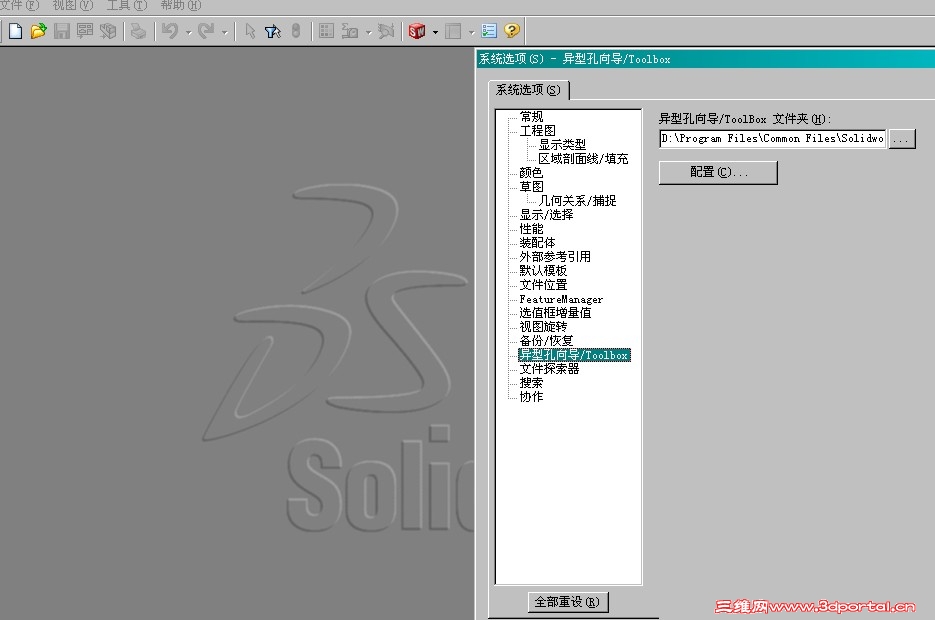Select 异型孔向导/Toolbox in the tree

tap(574, 355)
